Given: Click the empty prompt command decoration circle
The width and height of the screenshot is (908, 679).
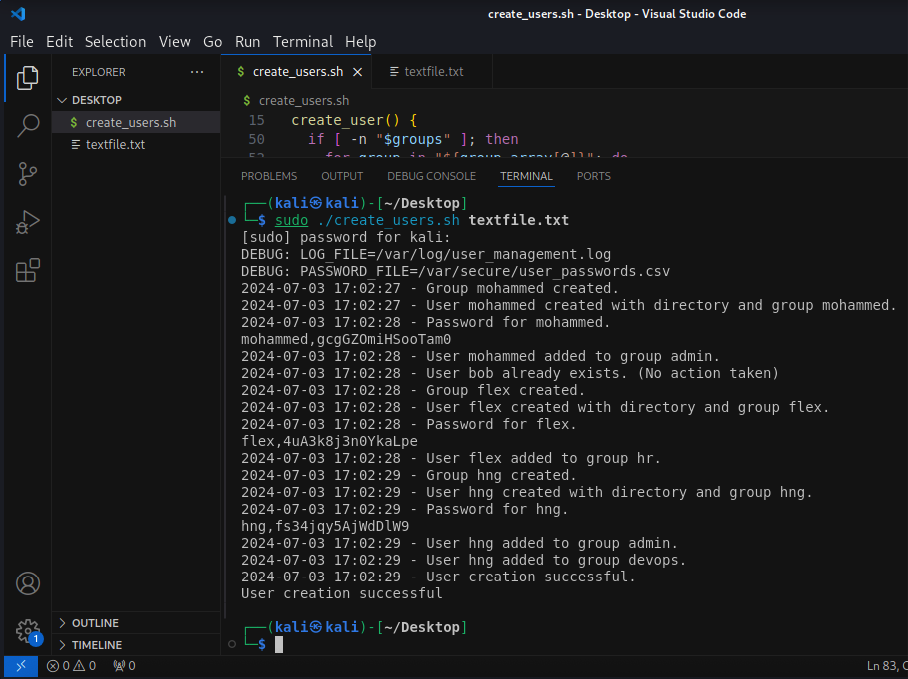Looking at the screenshot, I should point(232,644).
